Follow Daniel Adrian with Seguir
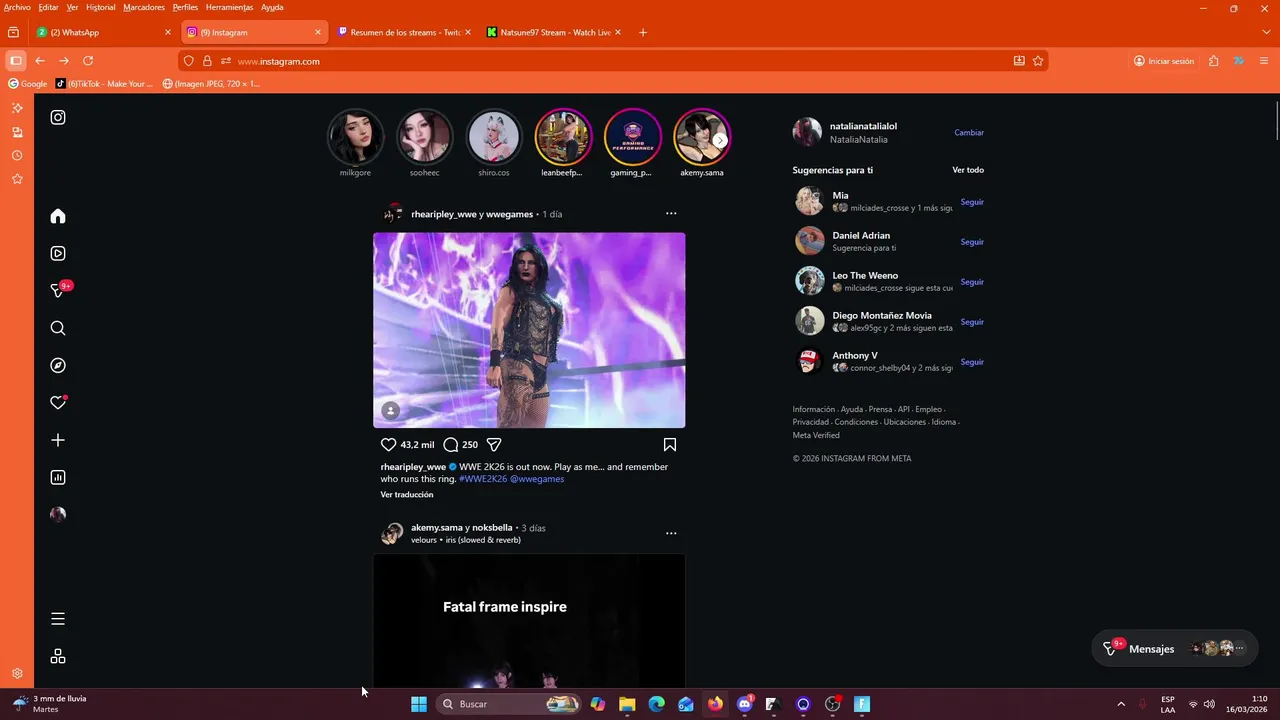 coord(972,242)
